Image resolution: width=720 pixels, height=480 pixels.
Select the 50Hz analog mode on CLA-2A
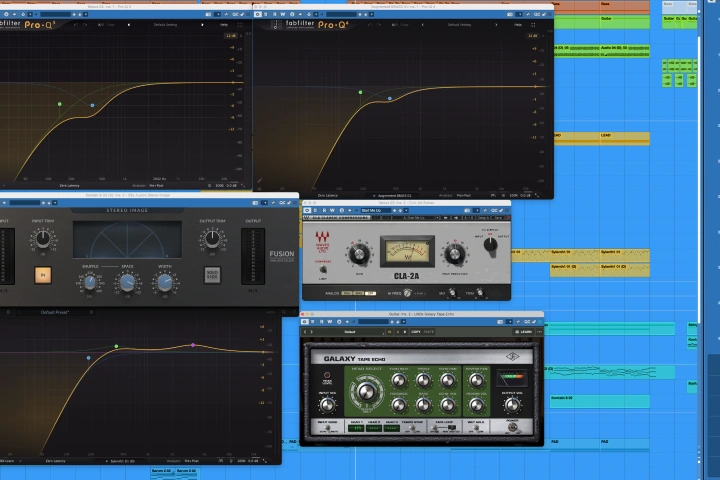pos(346,294)
